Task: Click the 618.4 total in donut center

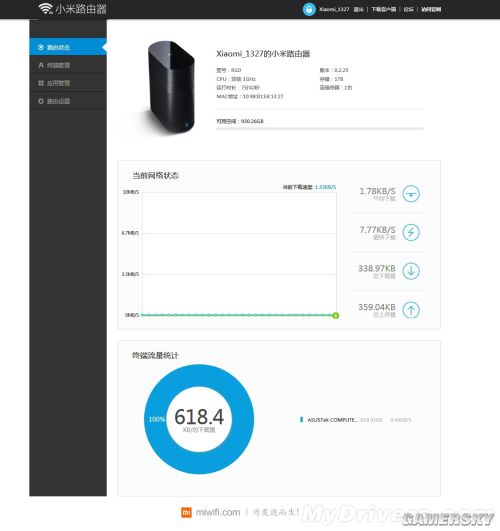Action: [199, 417]
